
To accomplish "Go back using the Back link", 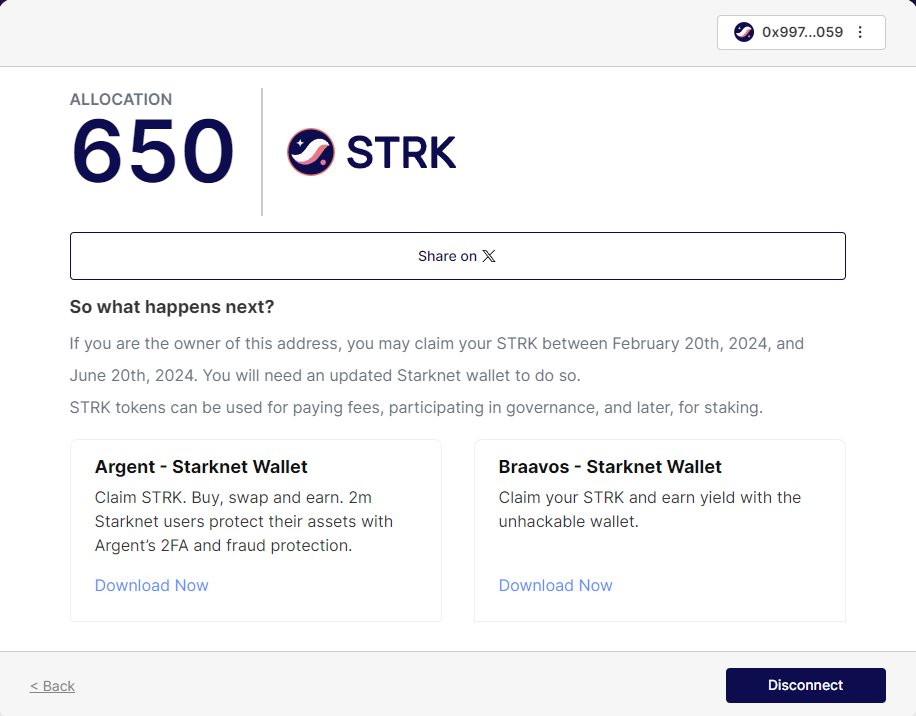I will tap(53, 686).
